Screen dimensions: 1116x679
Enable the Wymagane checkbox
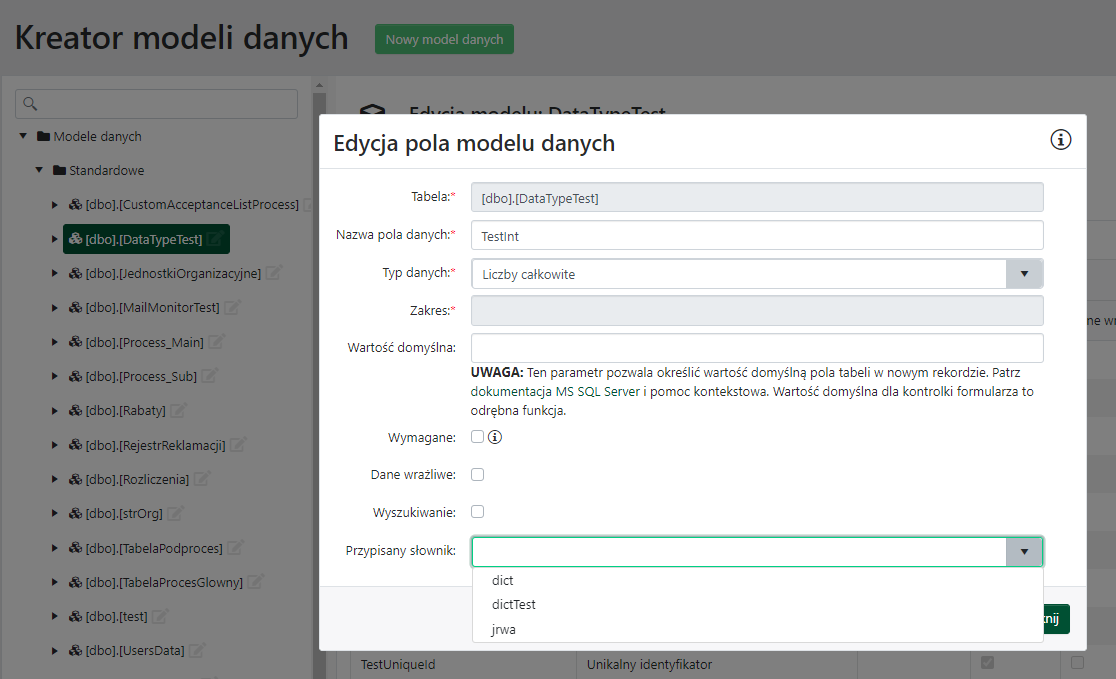click(x=478, y=436)
